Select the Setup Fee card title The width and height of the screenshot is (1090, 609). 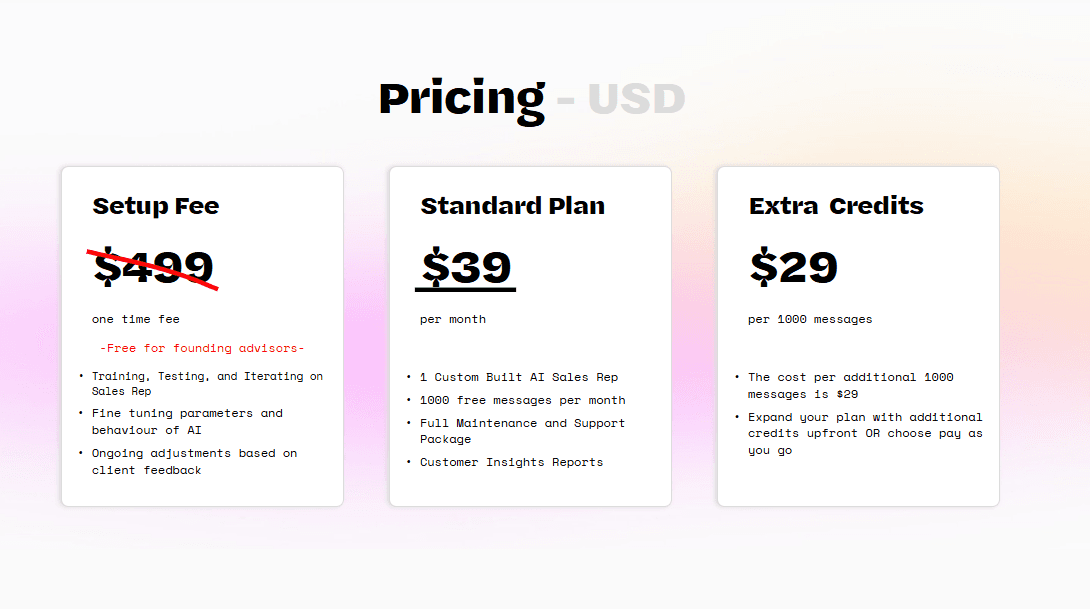[x=156, y=206]
